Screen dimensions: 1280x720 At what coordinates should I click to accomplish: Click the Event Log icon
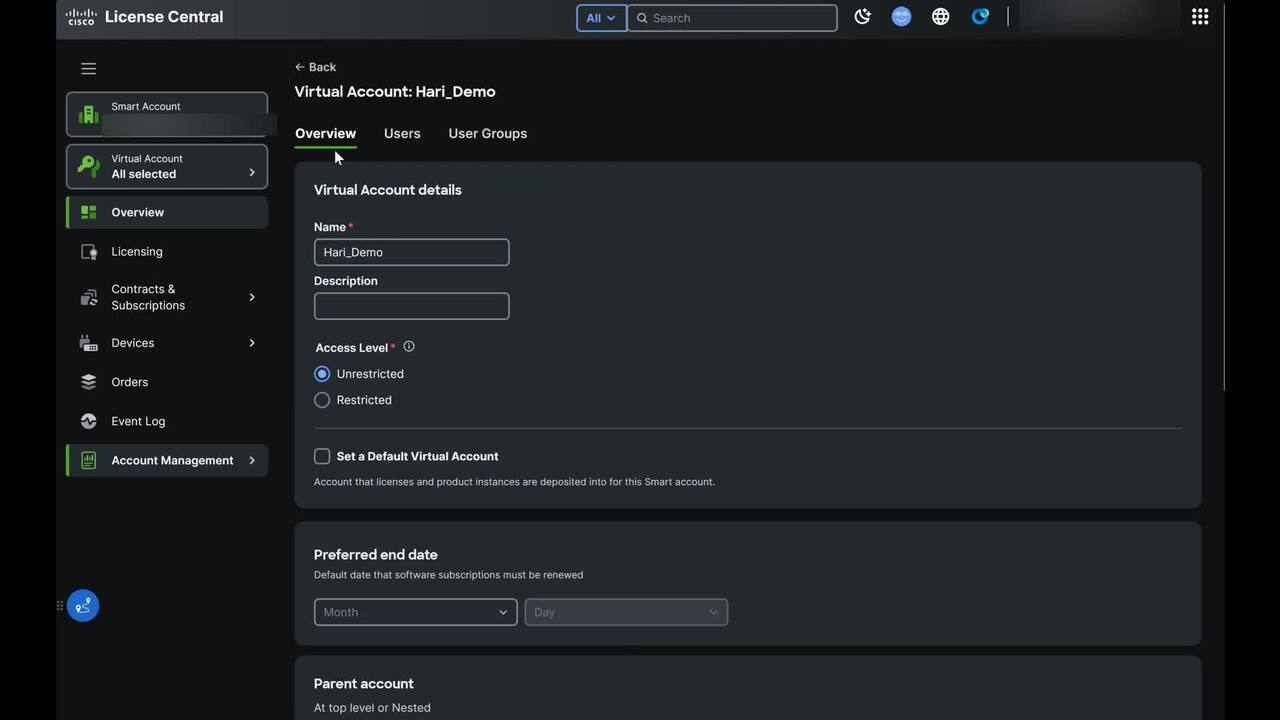tap(89, 421)
